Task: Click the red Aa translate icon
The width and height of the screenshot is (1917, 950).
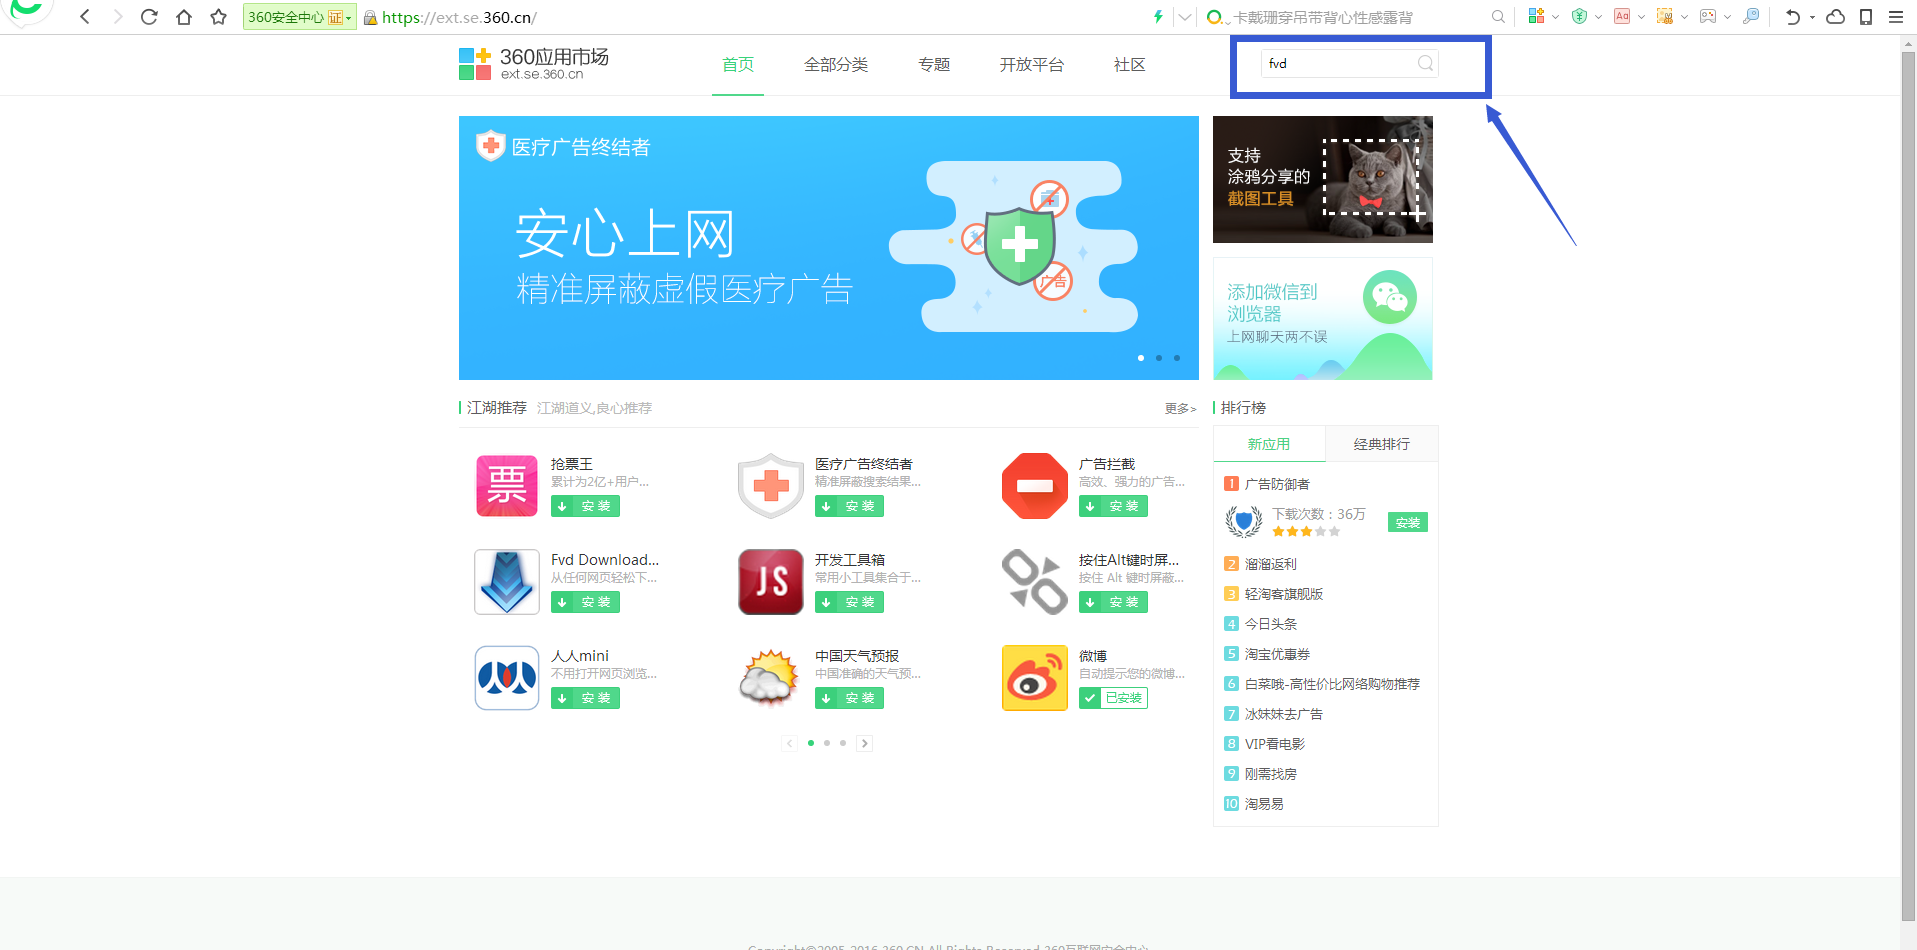Action: pyautogui.click(x=1622, y=17)
